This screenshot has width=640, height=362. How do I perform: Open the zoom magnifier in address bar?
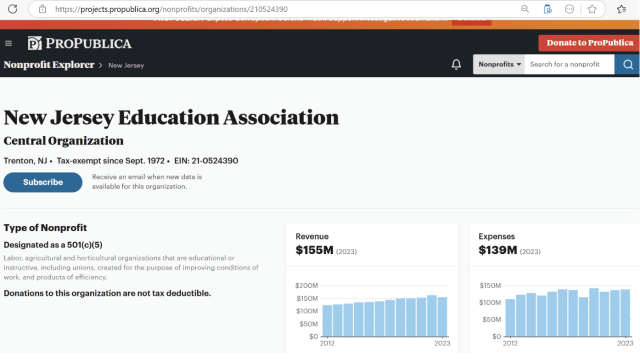(525, 9)
